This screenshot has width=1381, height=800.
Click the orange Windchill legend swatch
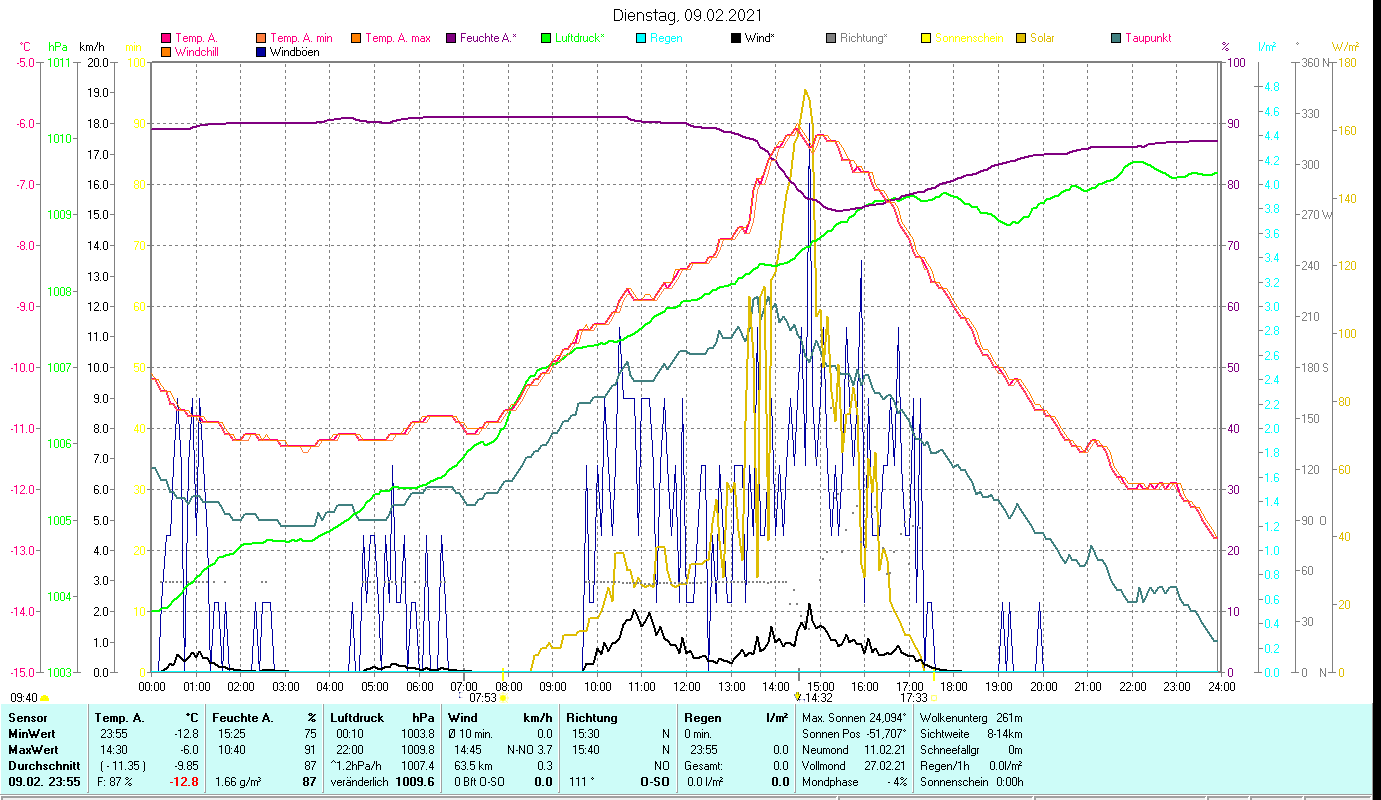tap(166, 51)
